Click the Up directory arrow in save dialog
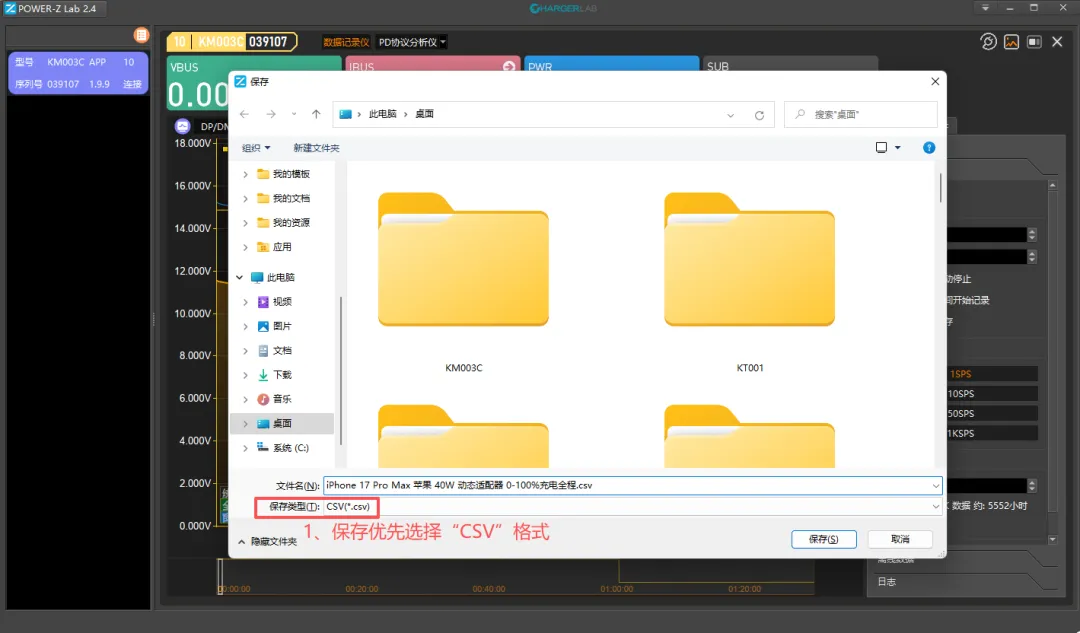1080x633 pixels. click(x=316, y=114)
